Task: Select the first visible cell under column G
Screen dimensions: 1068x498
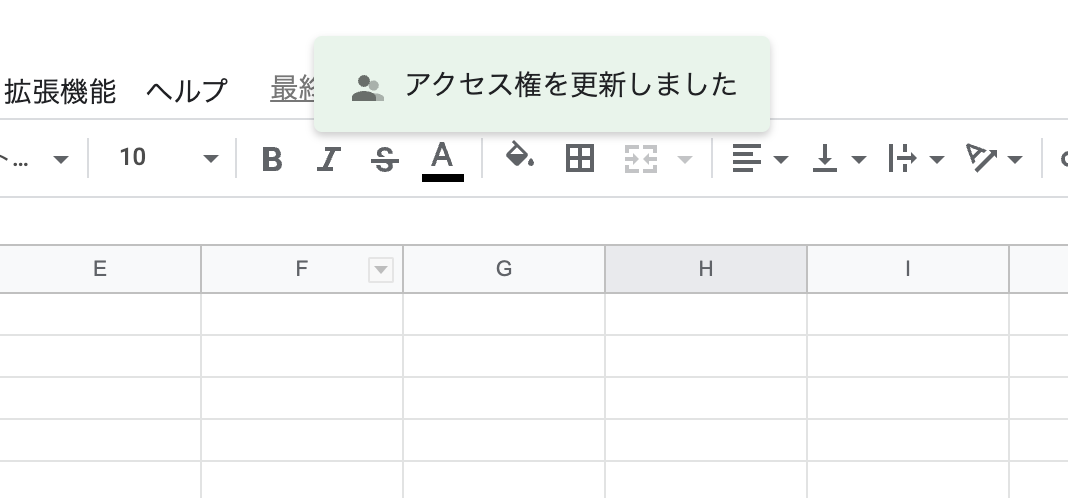Action: click(503, 314)
